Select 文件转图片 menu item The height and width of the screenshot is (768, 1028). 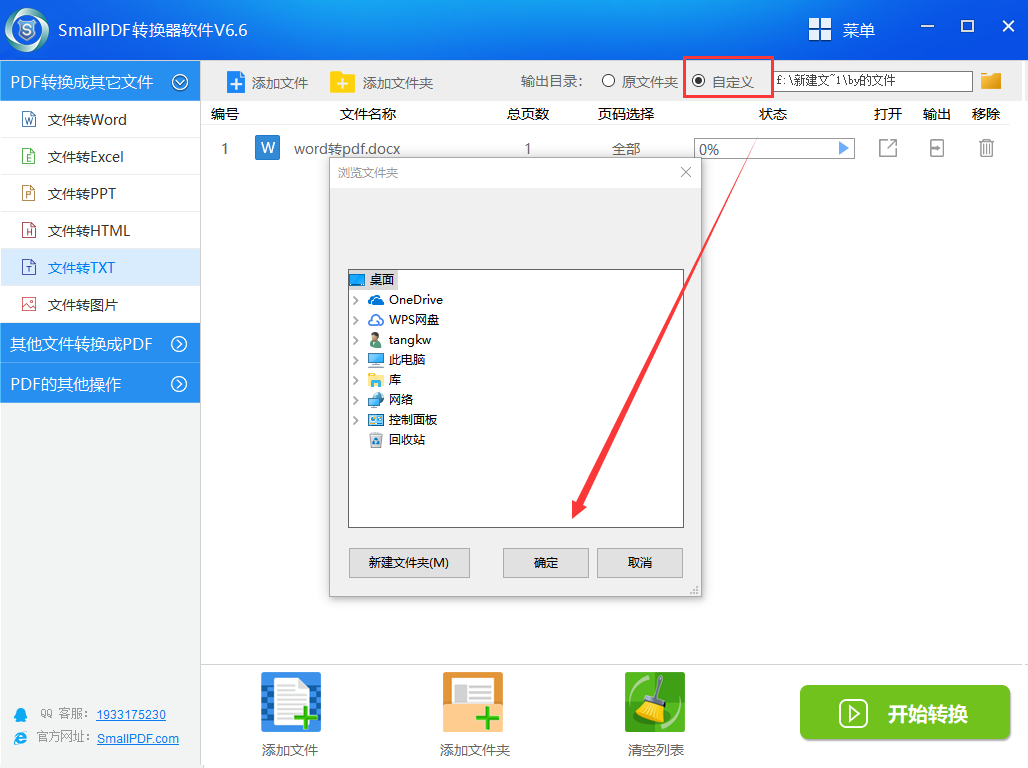pos(100,304)
